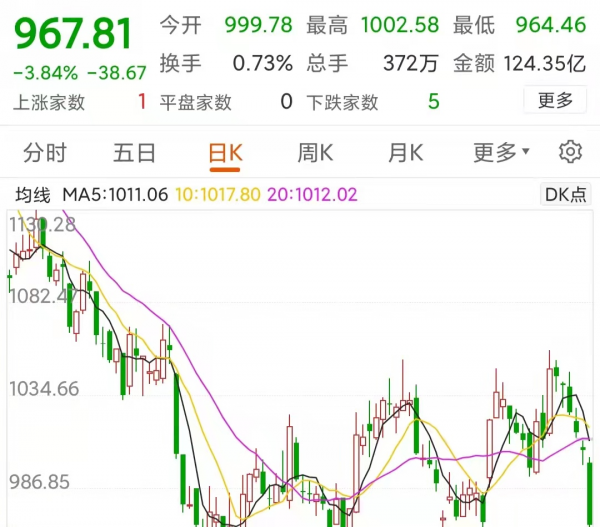Viewport: 600px width, 527px height.
Task: Tap the current price 967.81
Action: (x=73, y=34)
